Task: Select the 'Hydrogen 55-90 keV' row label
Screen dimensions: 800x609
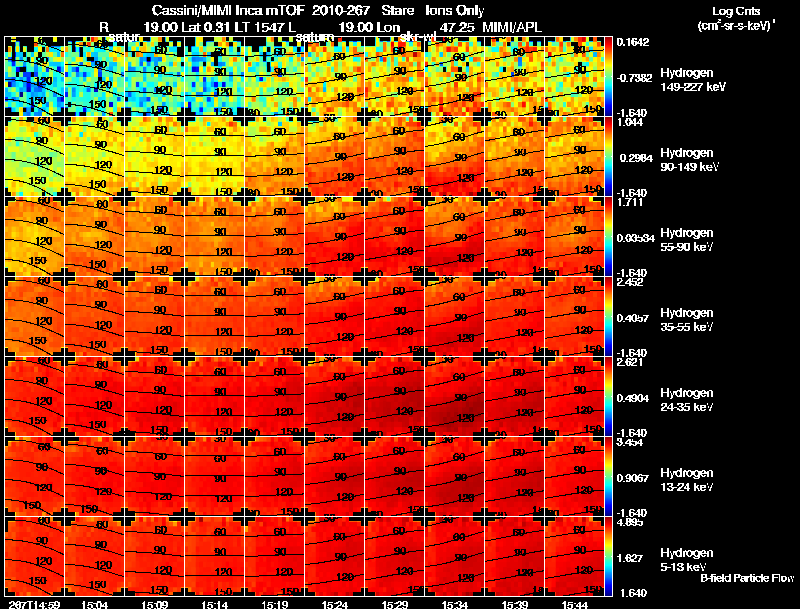Action: pyautogui.click(x=687, y=240)
